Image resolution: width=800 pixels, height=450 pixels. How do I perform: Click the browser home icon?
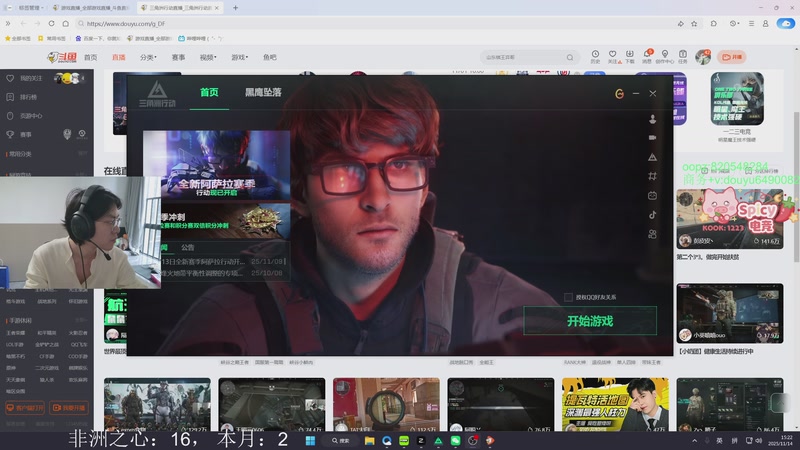click(66, 23)
